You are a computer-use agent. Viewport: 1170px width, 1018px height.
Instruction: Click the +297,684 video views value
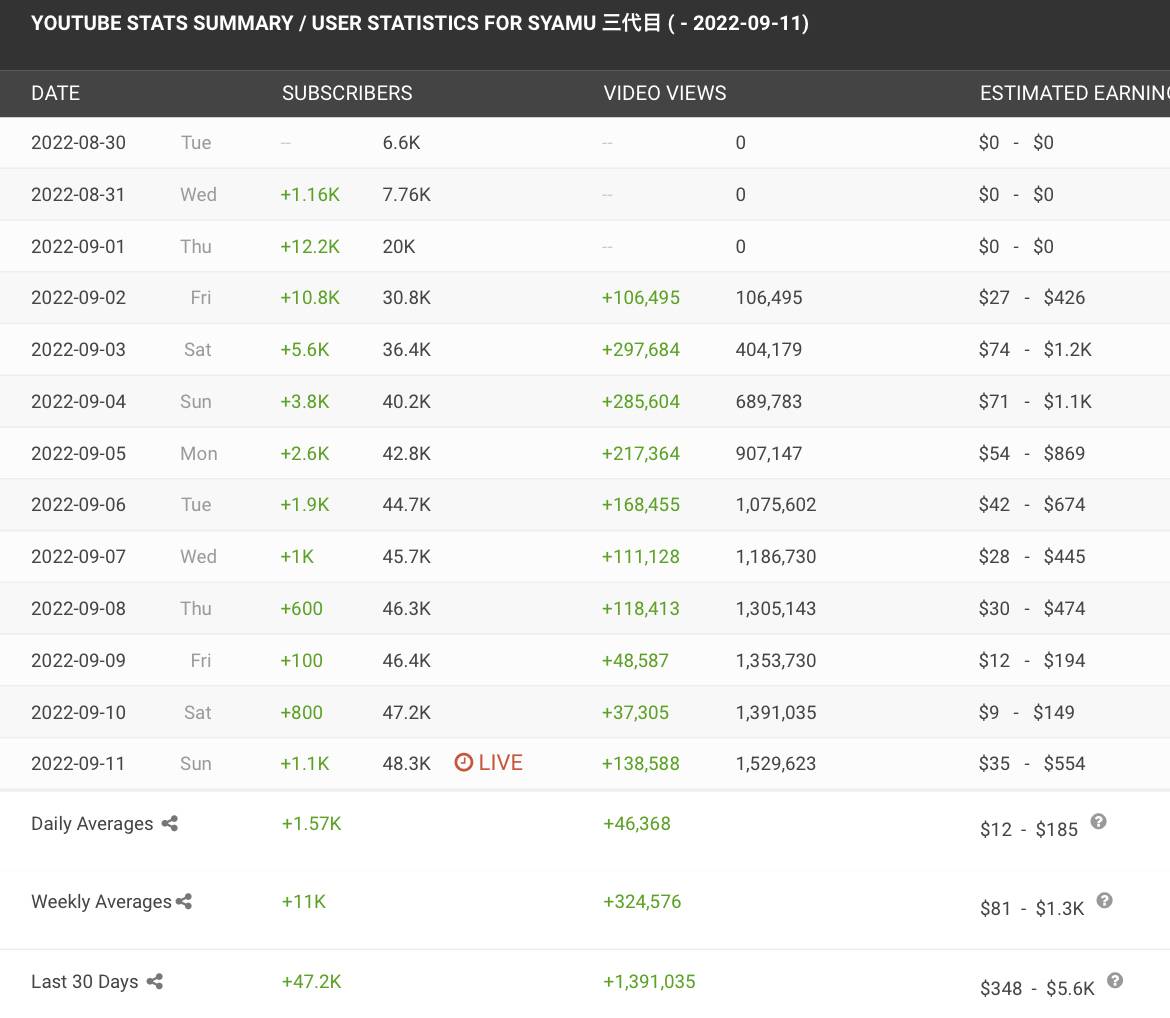point(641,350)
